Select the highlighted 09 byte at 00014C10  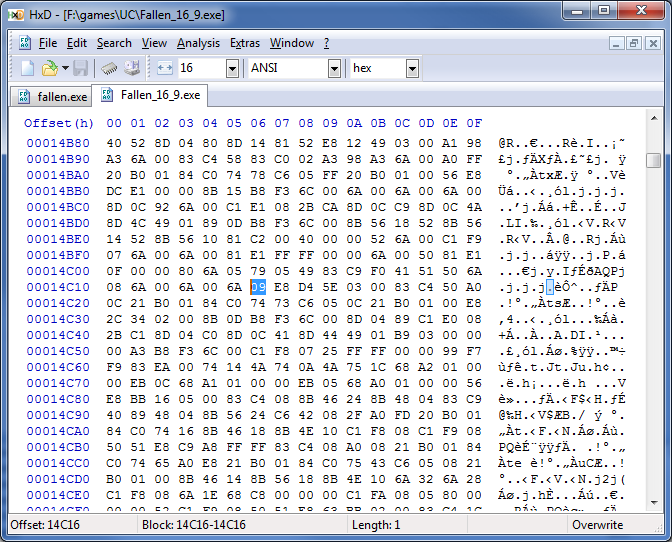[258, 287]
